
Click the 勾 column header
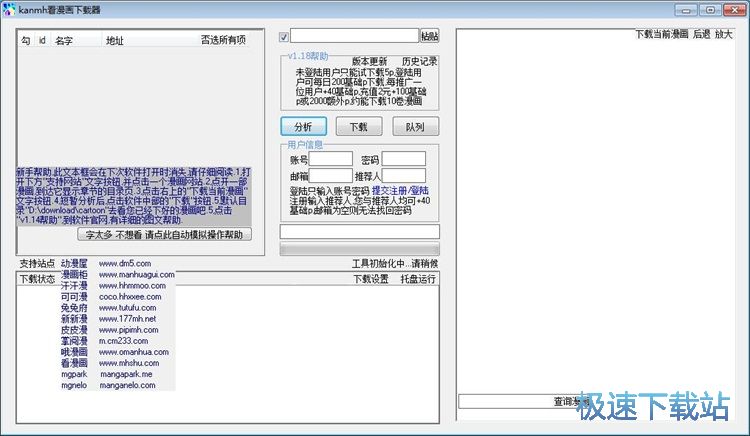coord(25,41)
